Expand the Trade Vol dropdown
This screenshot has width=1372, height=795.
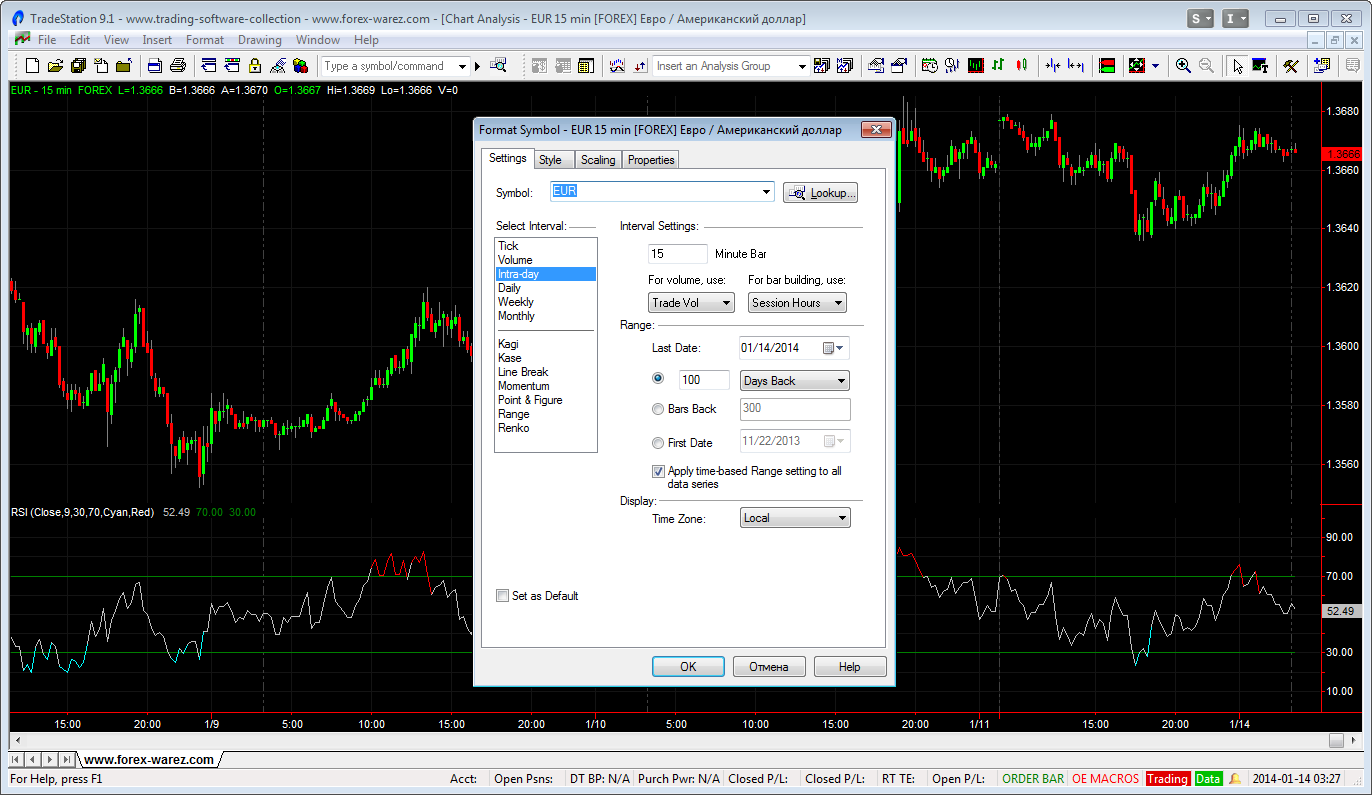[x=691, y=303]
